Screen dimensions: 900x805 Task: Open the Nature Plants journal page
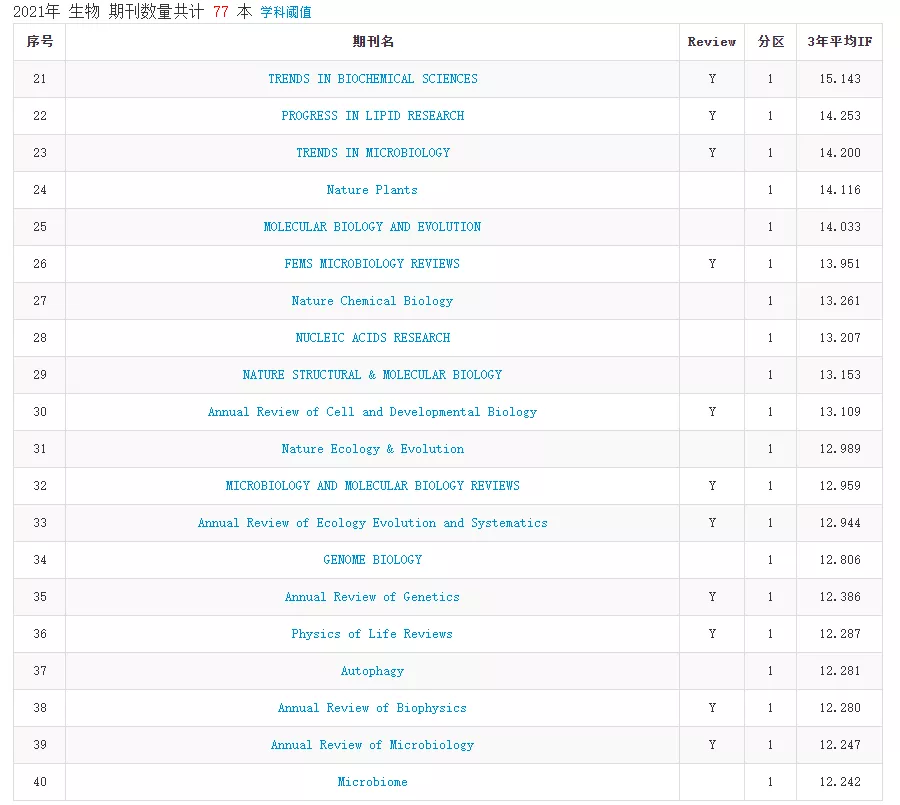[372, 190]
